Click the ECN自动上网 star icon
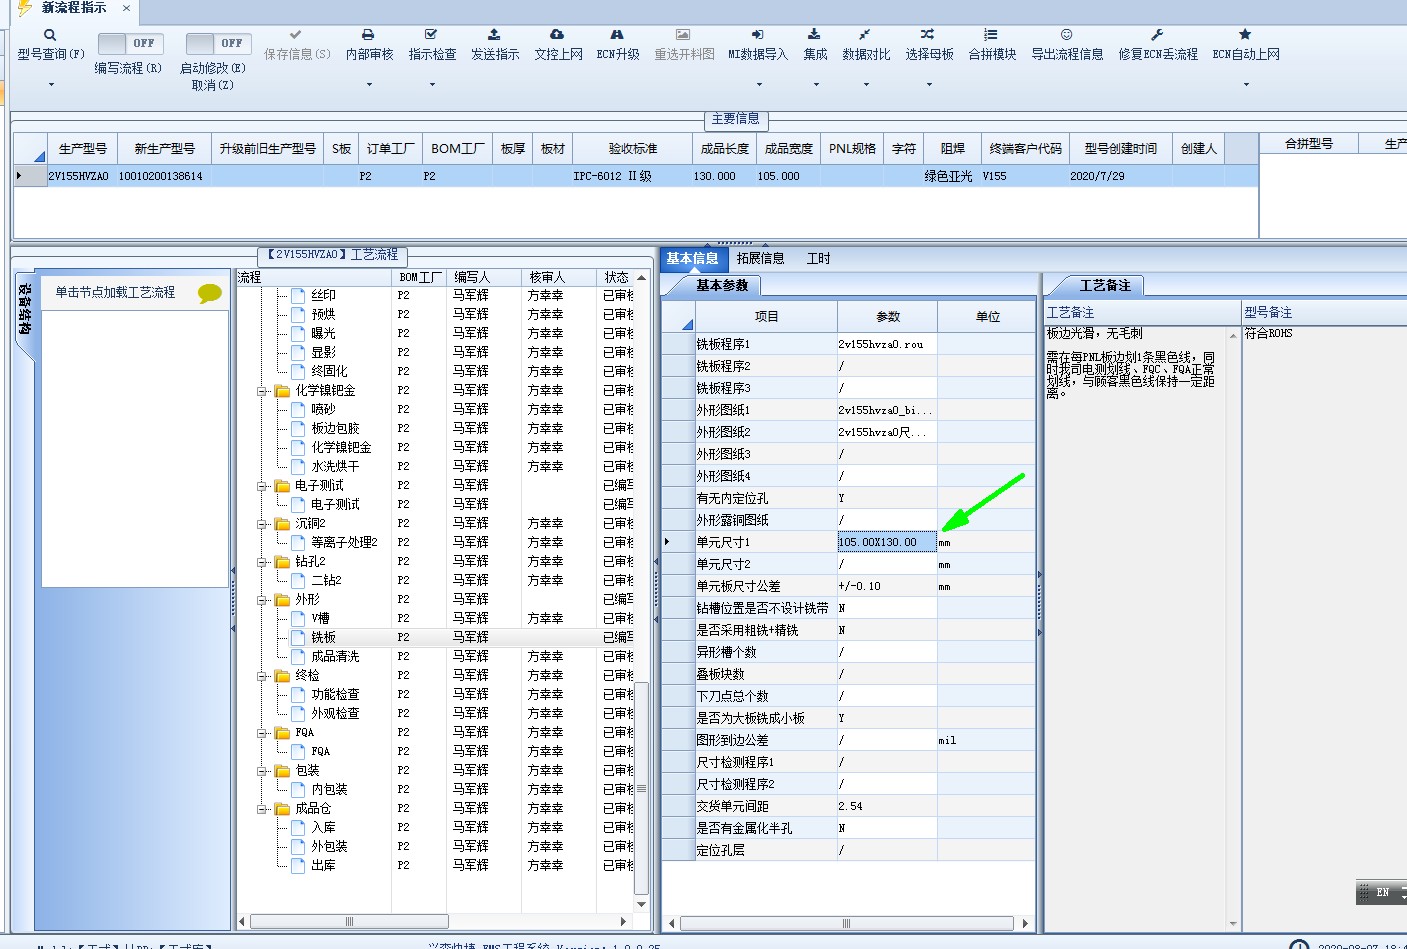The image size is (1407, 949). (x=1245, y=34)
